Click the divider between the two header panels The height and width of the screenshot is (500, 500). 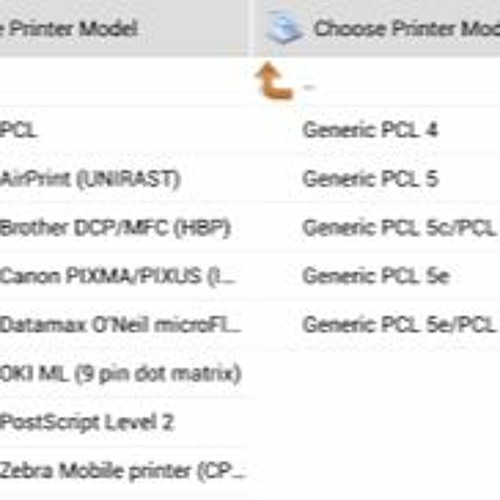(x=250, y=28)
